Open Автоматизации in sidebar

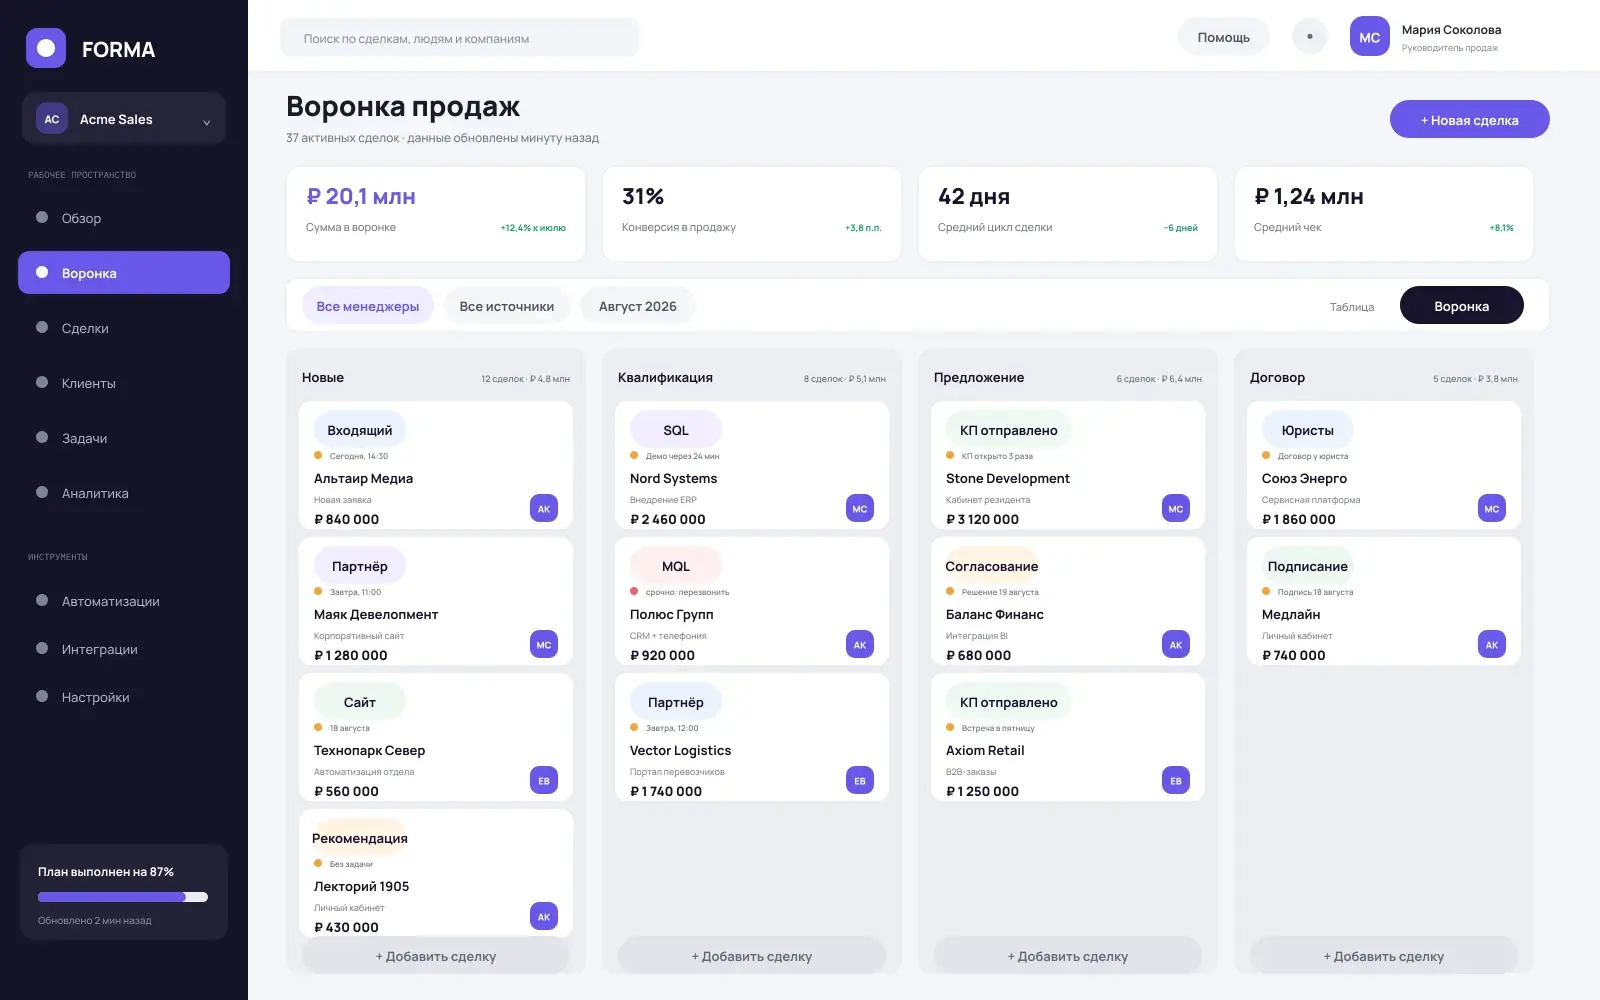pos(124,601)
